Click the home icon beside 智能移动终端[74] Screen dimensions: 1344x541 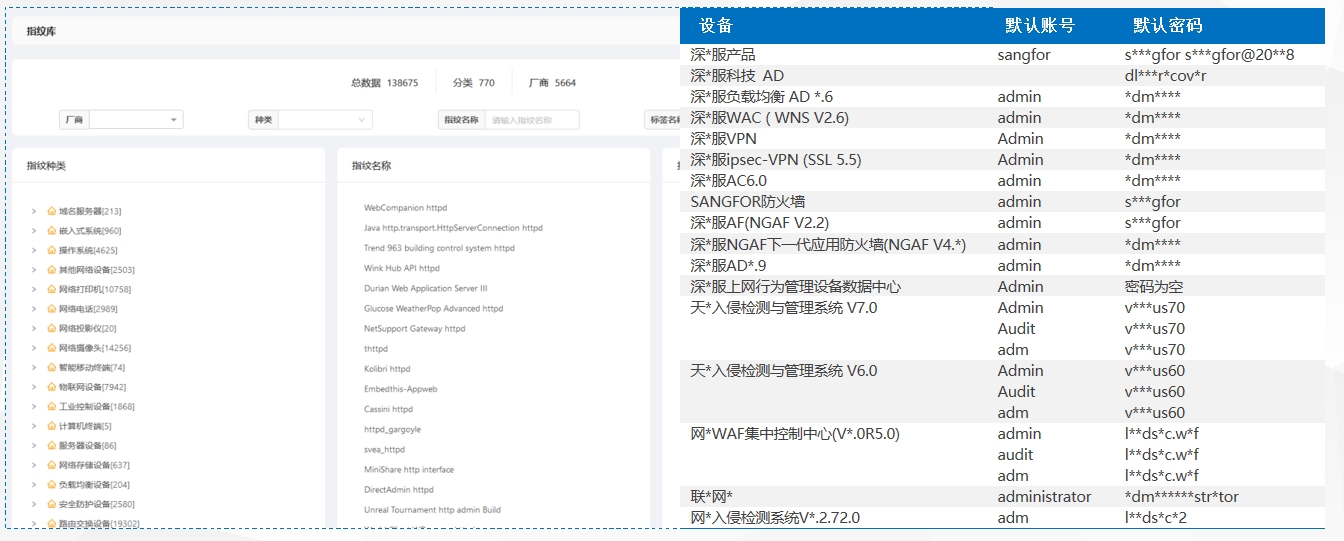(52, 367)
